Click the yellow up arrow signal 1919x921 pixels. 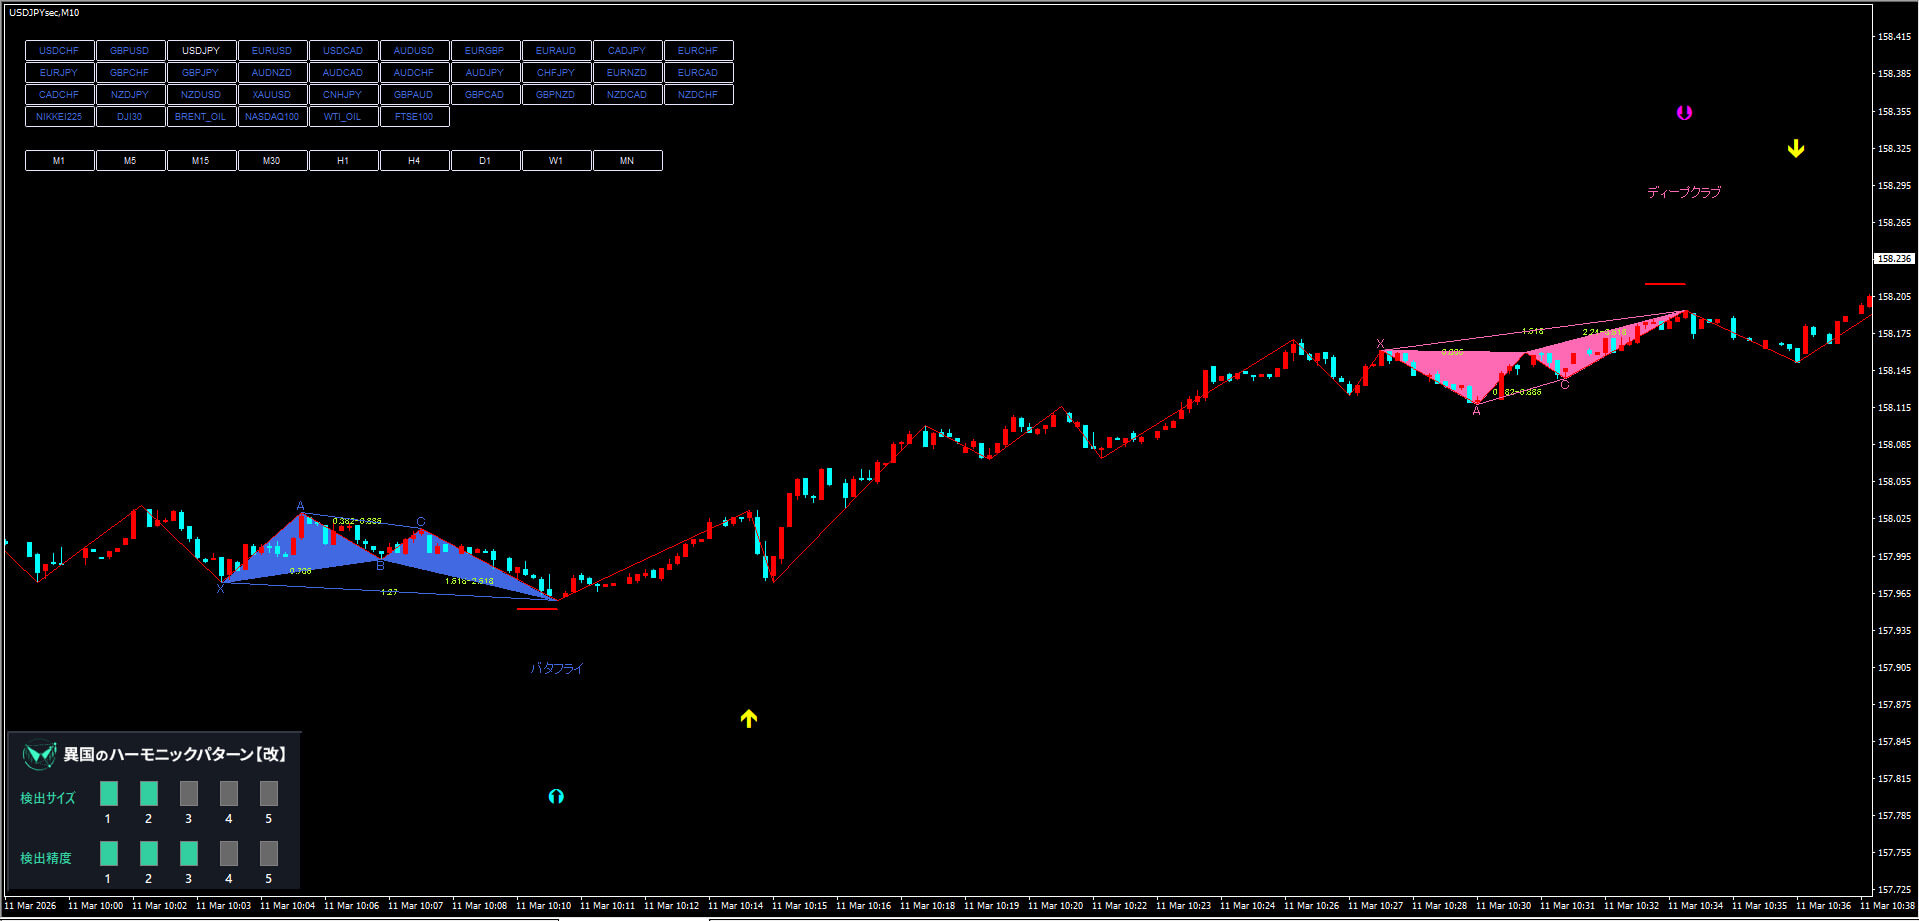(x=748, y=718)
